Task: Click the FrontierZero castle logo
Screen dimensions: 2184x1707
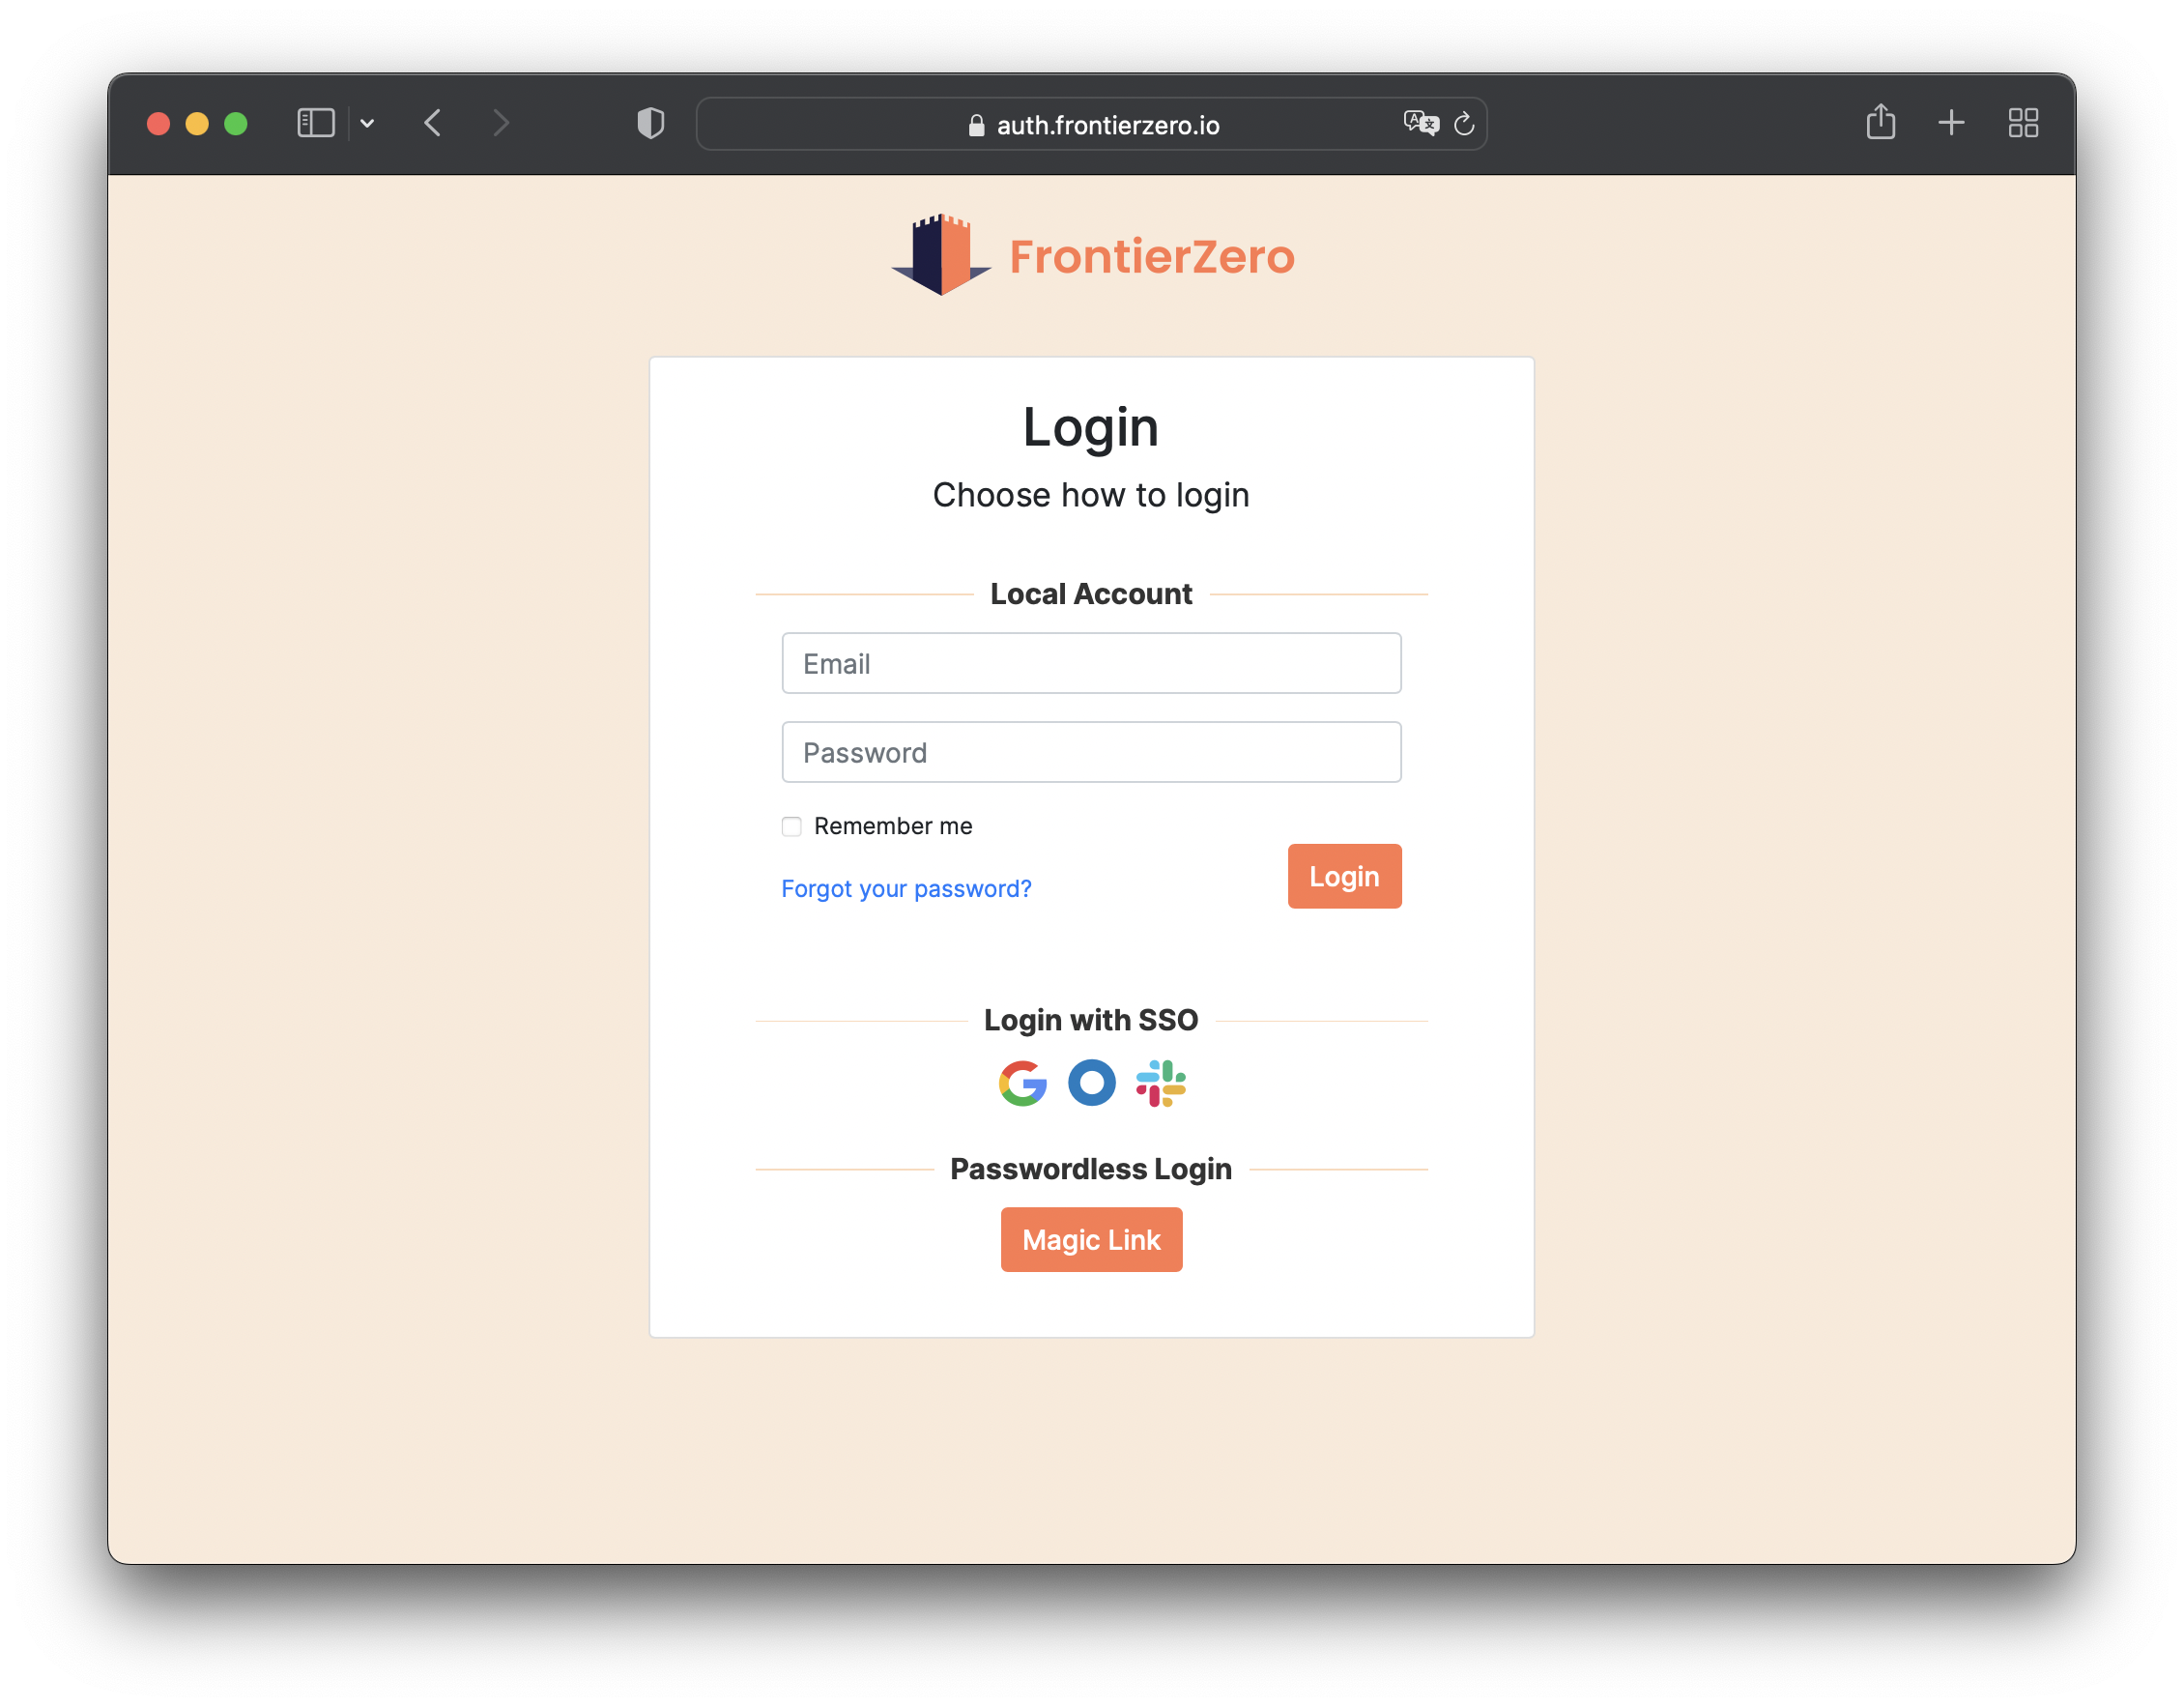Action: (x=940, y=255)
